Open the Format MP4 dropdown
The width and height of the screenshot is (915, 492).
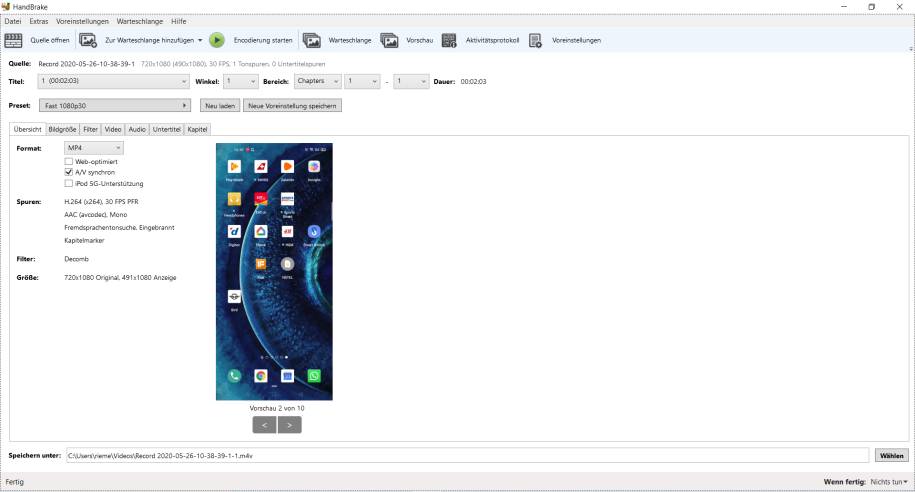click(94, 148)
